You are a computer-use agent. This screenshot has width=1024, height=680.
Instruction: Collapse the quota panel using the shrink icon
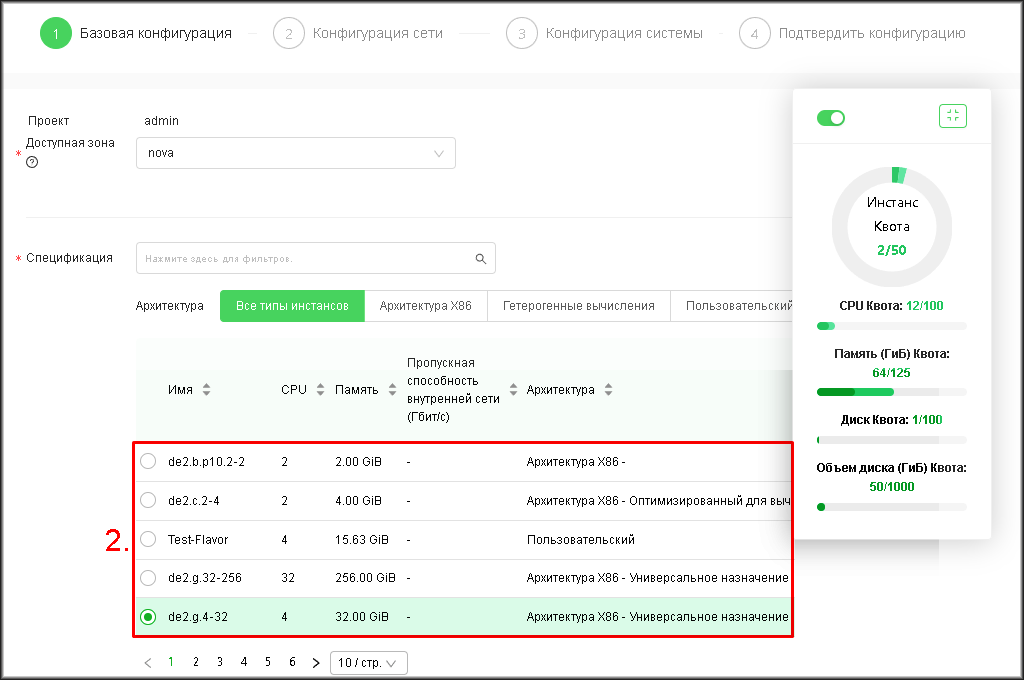(952, 116)
